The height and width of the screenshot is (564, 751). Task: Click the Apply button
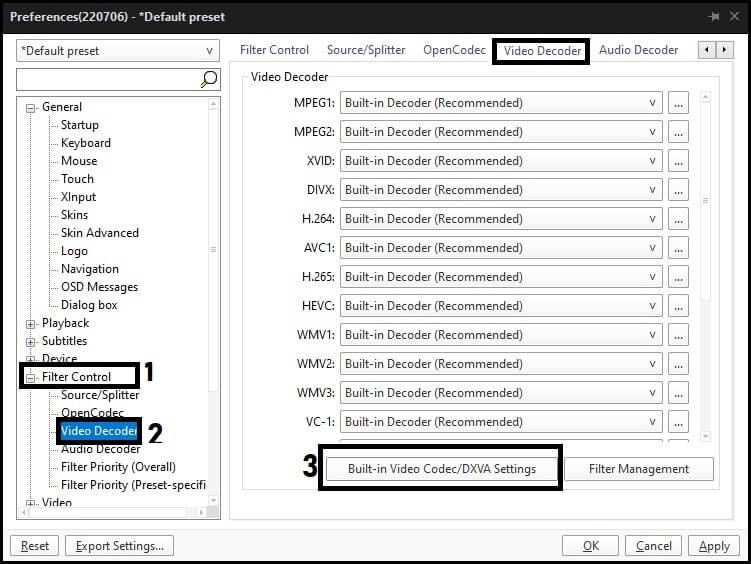click(714, 546)
